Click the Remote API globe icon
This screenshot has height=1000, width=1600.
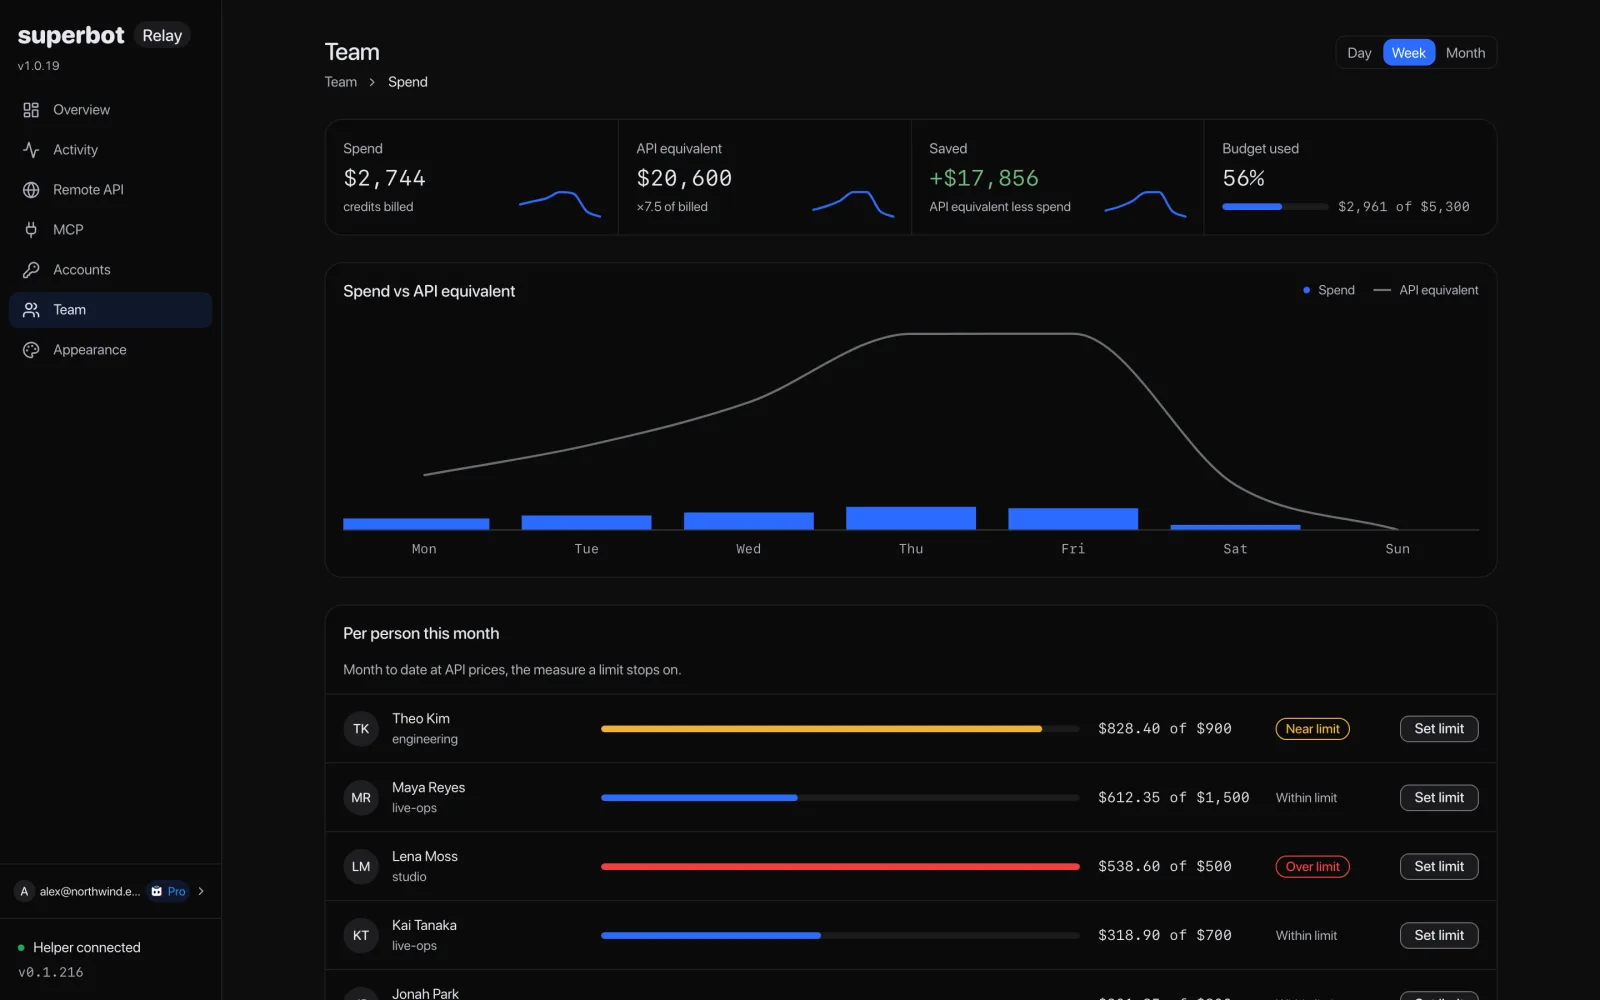pyautogui.click(x=31, y=190)
